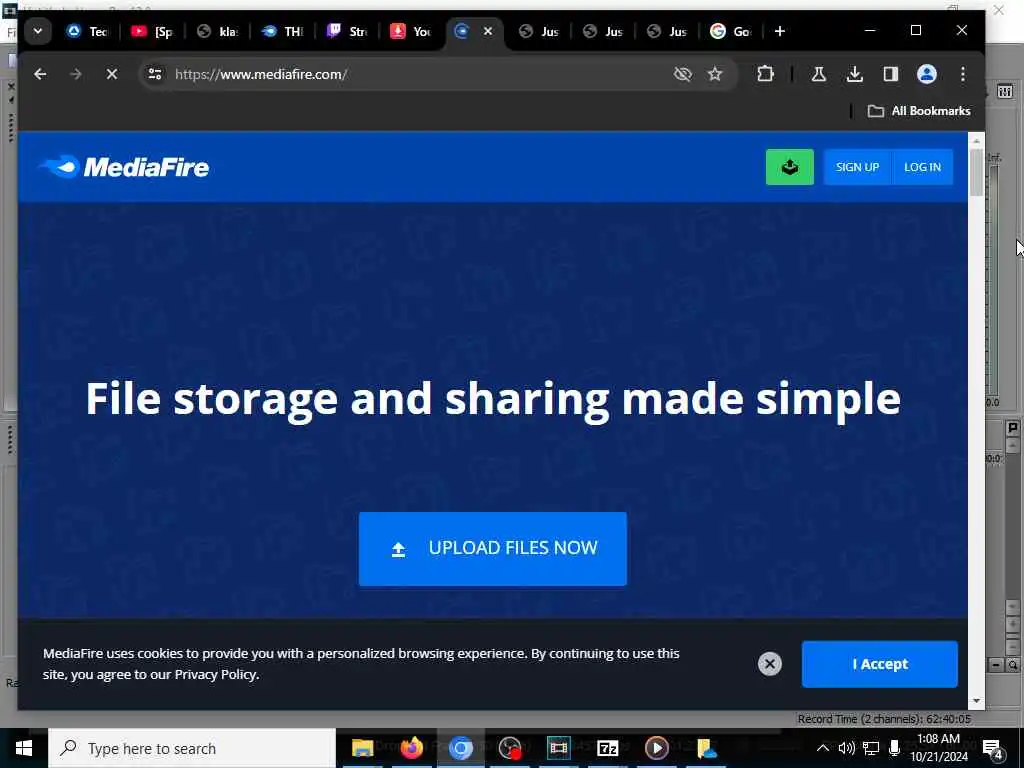The height and width of the screenshot is (768, 1024).
Task: Switch to the YouTube '[Sp' tab
Action: click(152, 31)
